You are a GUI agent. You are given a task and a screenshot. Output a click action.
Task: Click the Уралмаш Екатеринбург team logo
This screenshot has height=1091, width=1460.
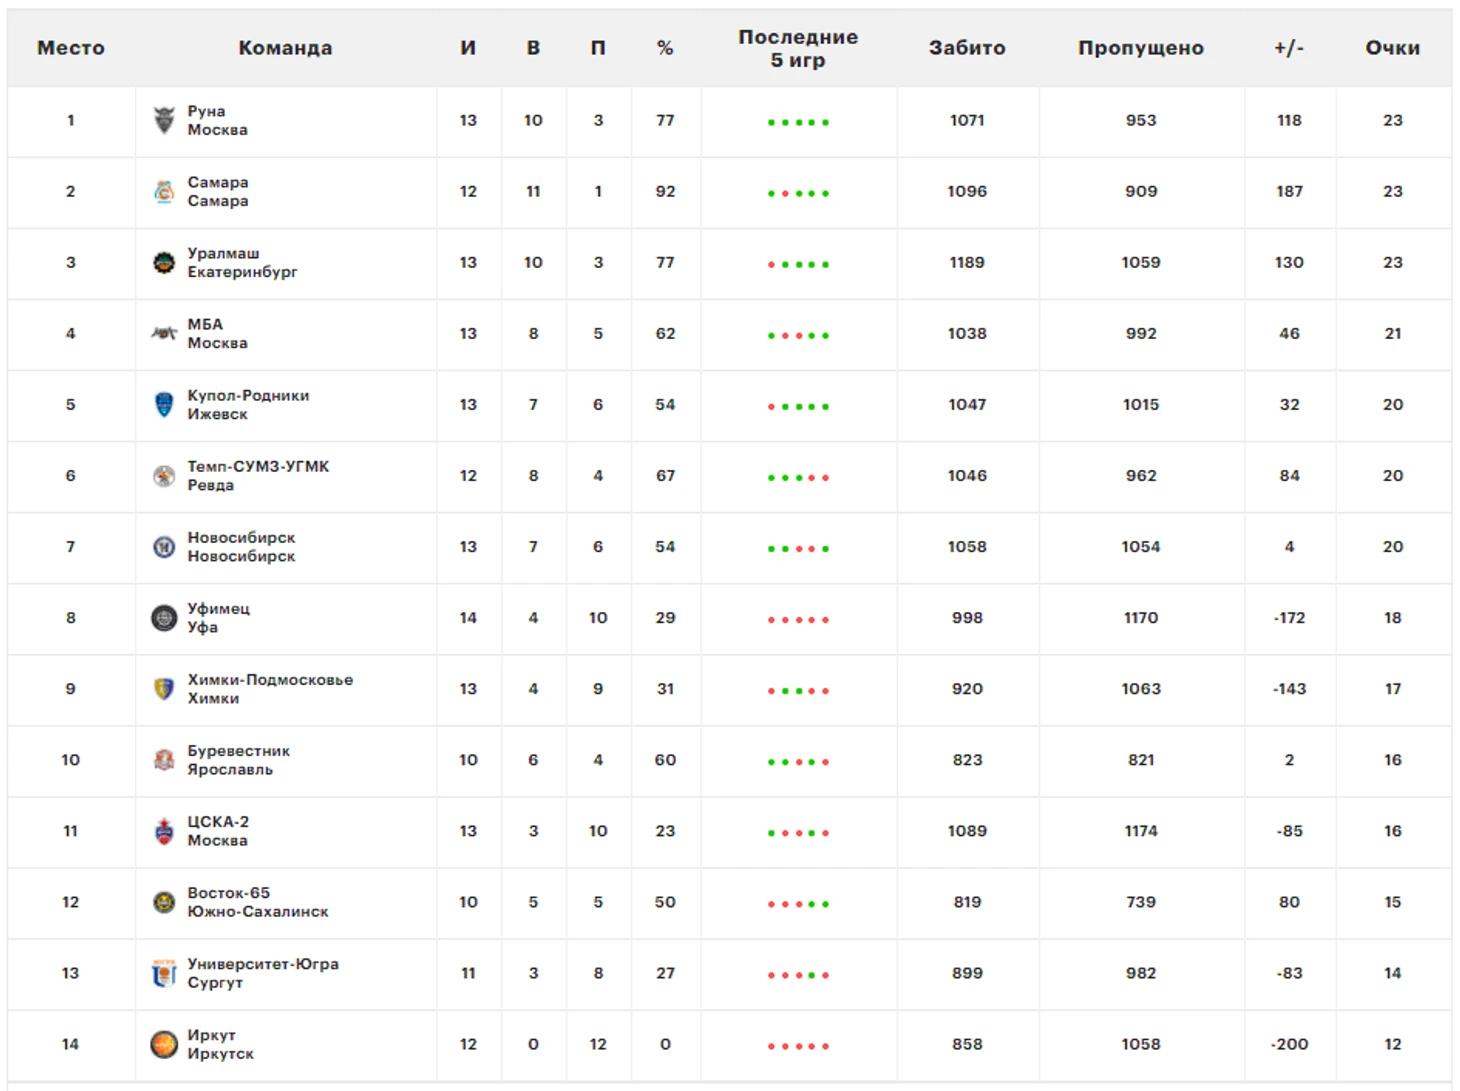point(164,262)
